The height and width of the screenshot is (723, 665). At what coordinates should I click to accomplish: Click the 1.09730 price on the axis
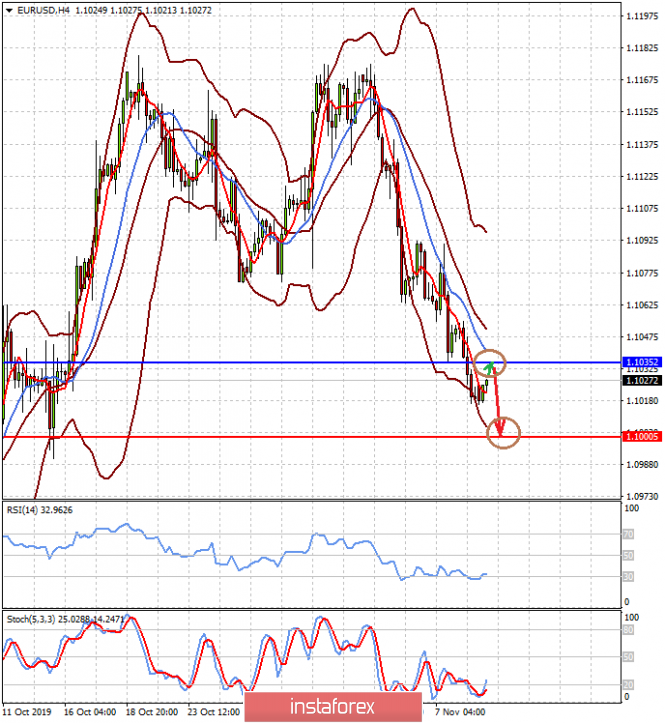click(641, 496)
